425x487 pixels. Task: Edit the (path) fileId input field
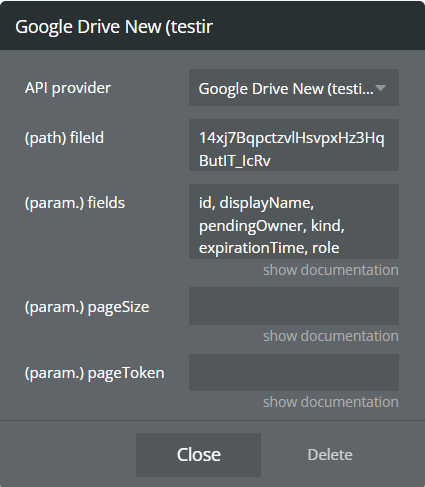point(294,145)
